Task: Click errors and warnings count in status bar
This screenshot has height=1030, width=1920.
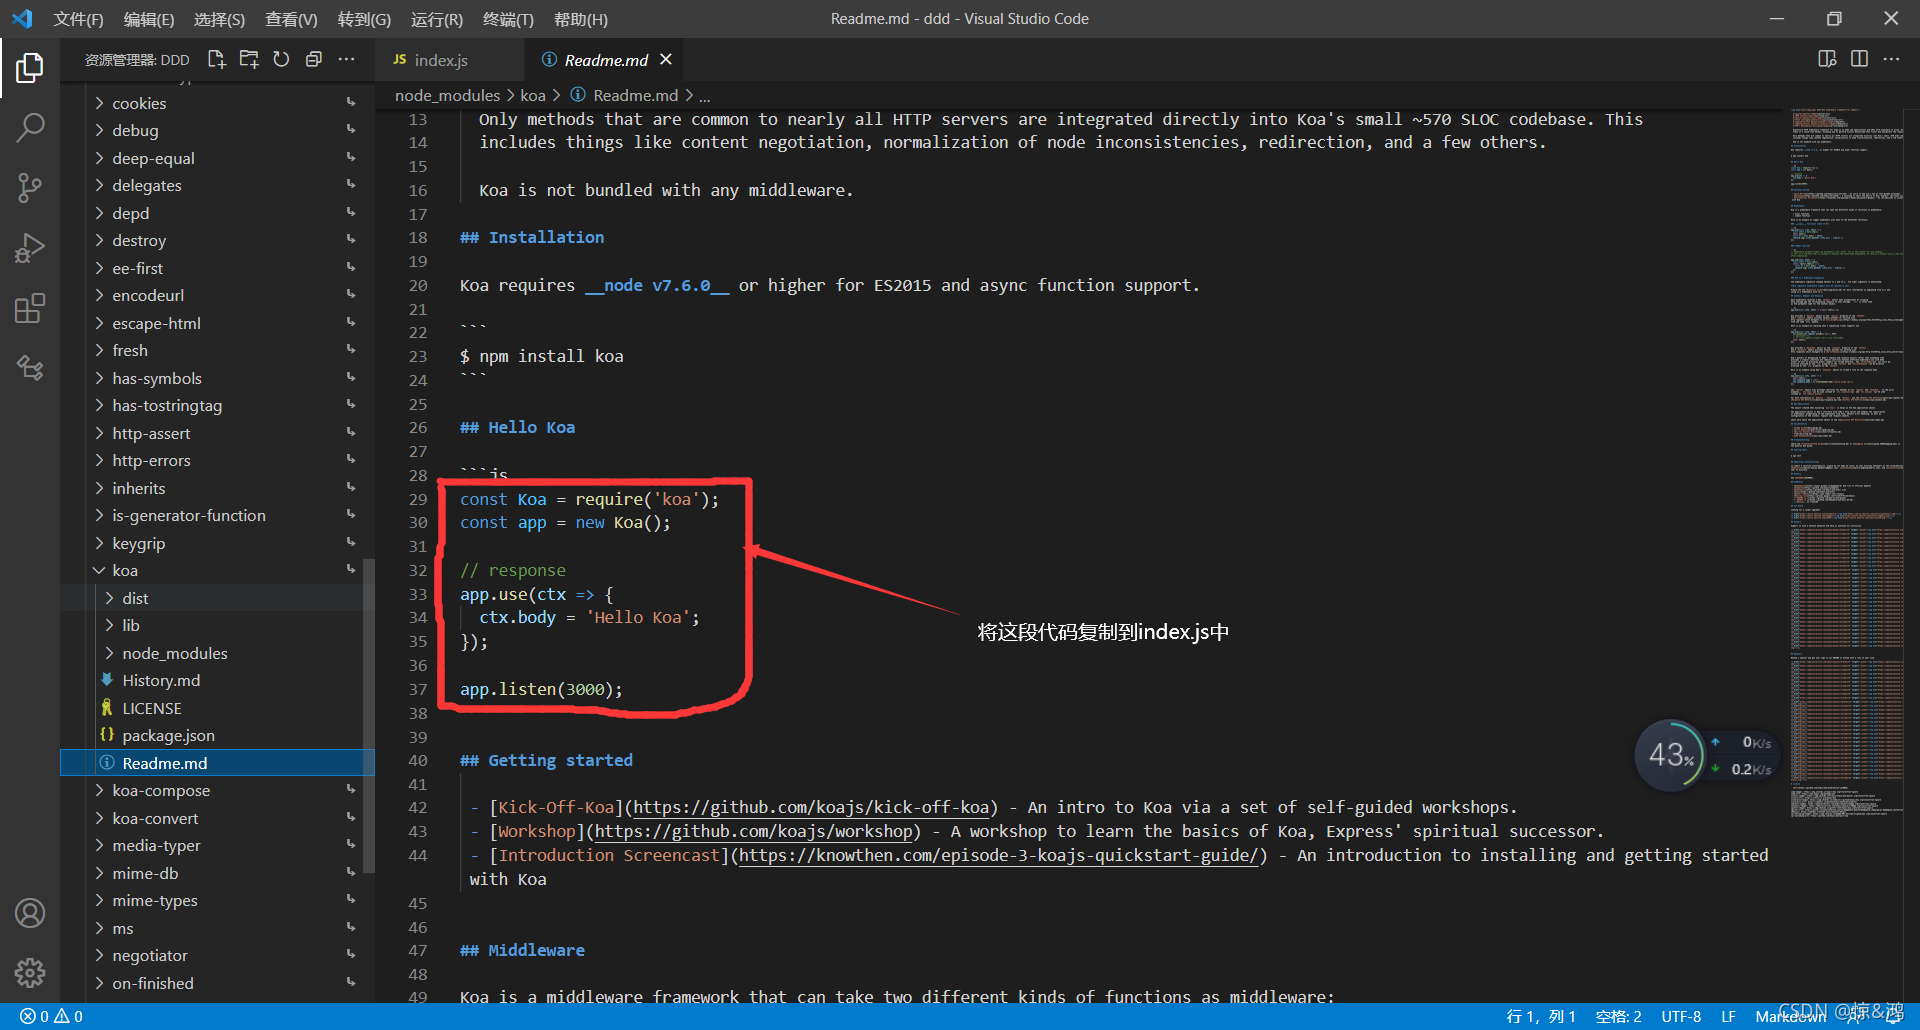Action: click(x=51, y=1016)
